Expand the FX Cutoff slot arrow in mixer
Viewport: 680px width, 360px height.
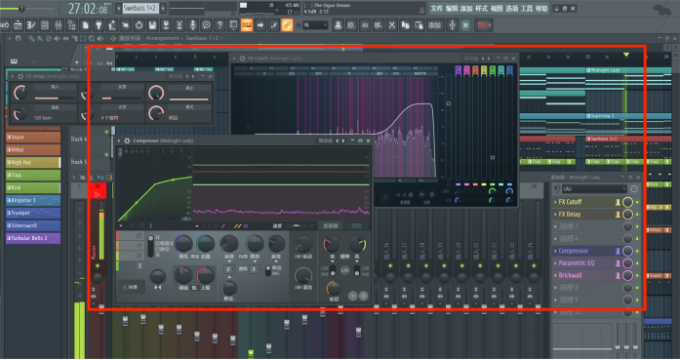pos(555,202)
